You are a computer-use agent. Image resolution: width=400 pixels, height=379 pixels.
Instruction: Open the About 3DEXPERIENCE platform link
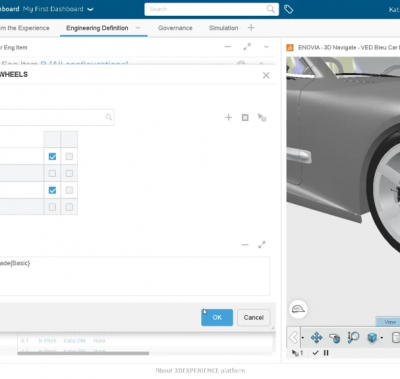click(x=200, y=370)
